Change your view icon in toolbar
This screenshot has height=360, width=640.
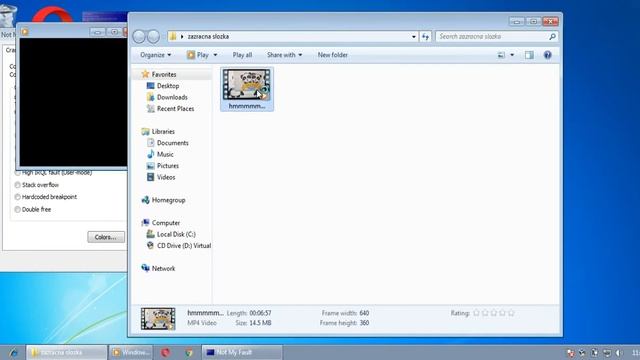pyautogui.click(x=501, y=55)
